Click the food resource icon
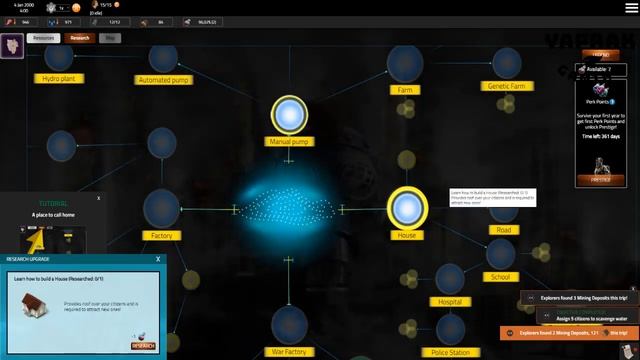640x360 pixels. point(9,22)
